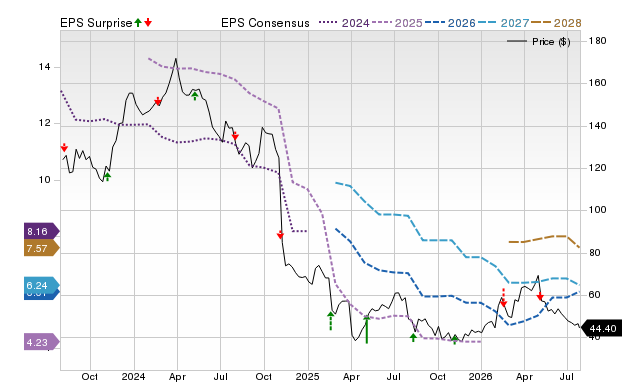Click the green surprise arrow between Oct and 2024
The image size is (640, 382).
point(107,177)
